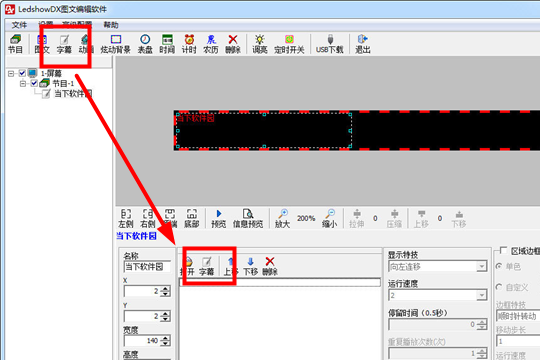Click the blue 下移 arrow in lower toolbar
The image size is (540, 360).
[250, 266]
